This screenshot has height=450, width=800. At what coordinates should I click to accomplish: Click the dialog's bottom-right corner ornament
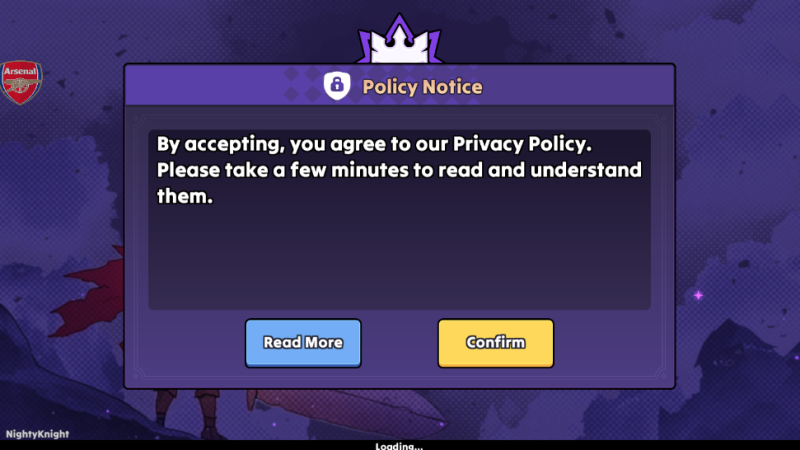(662, 376)
